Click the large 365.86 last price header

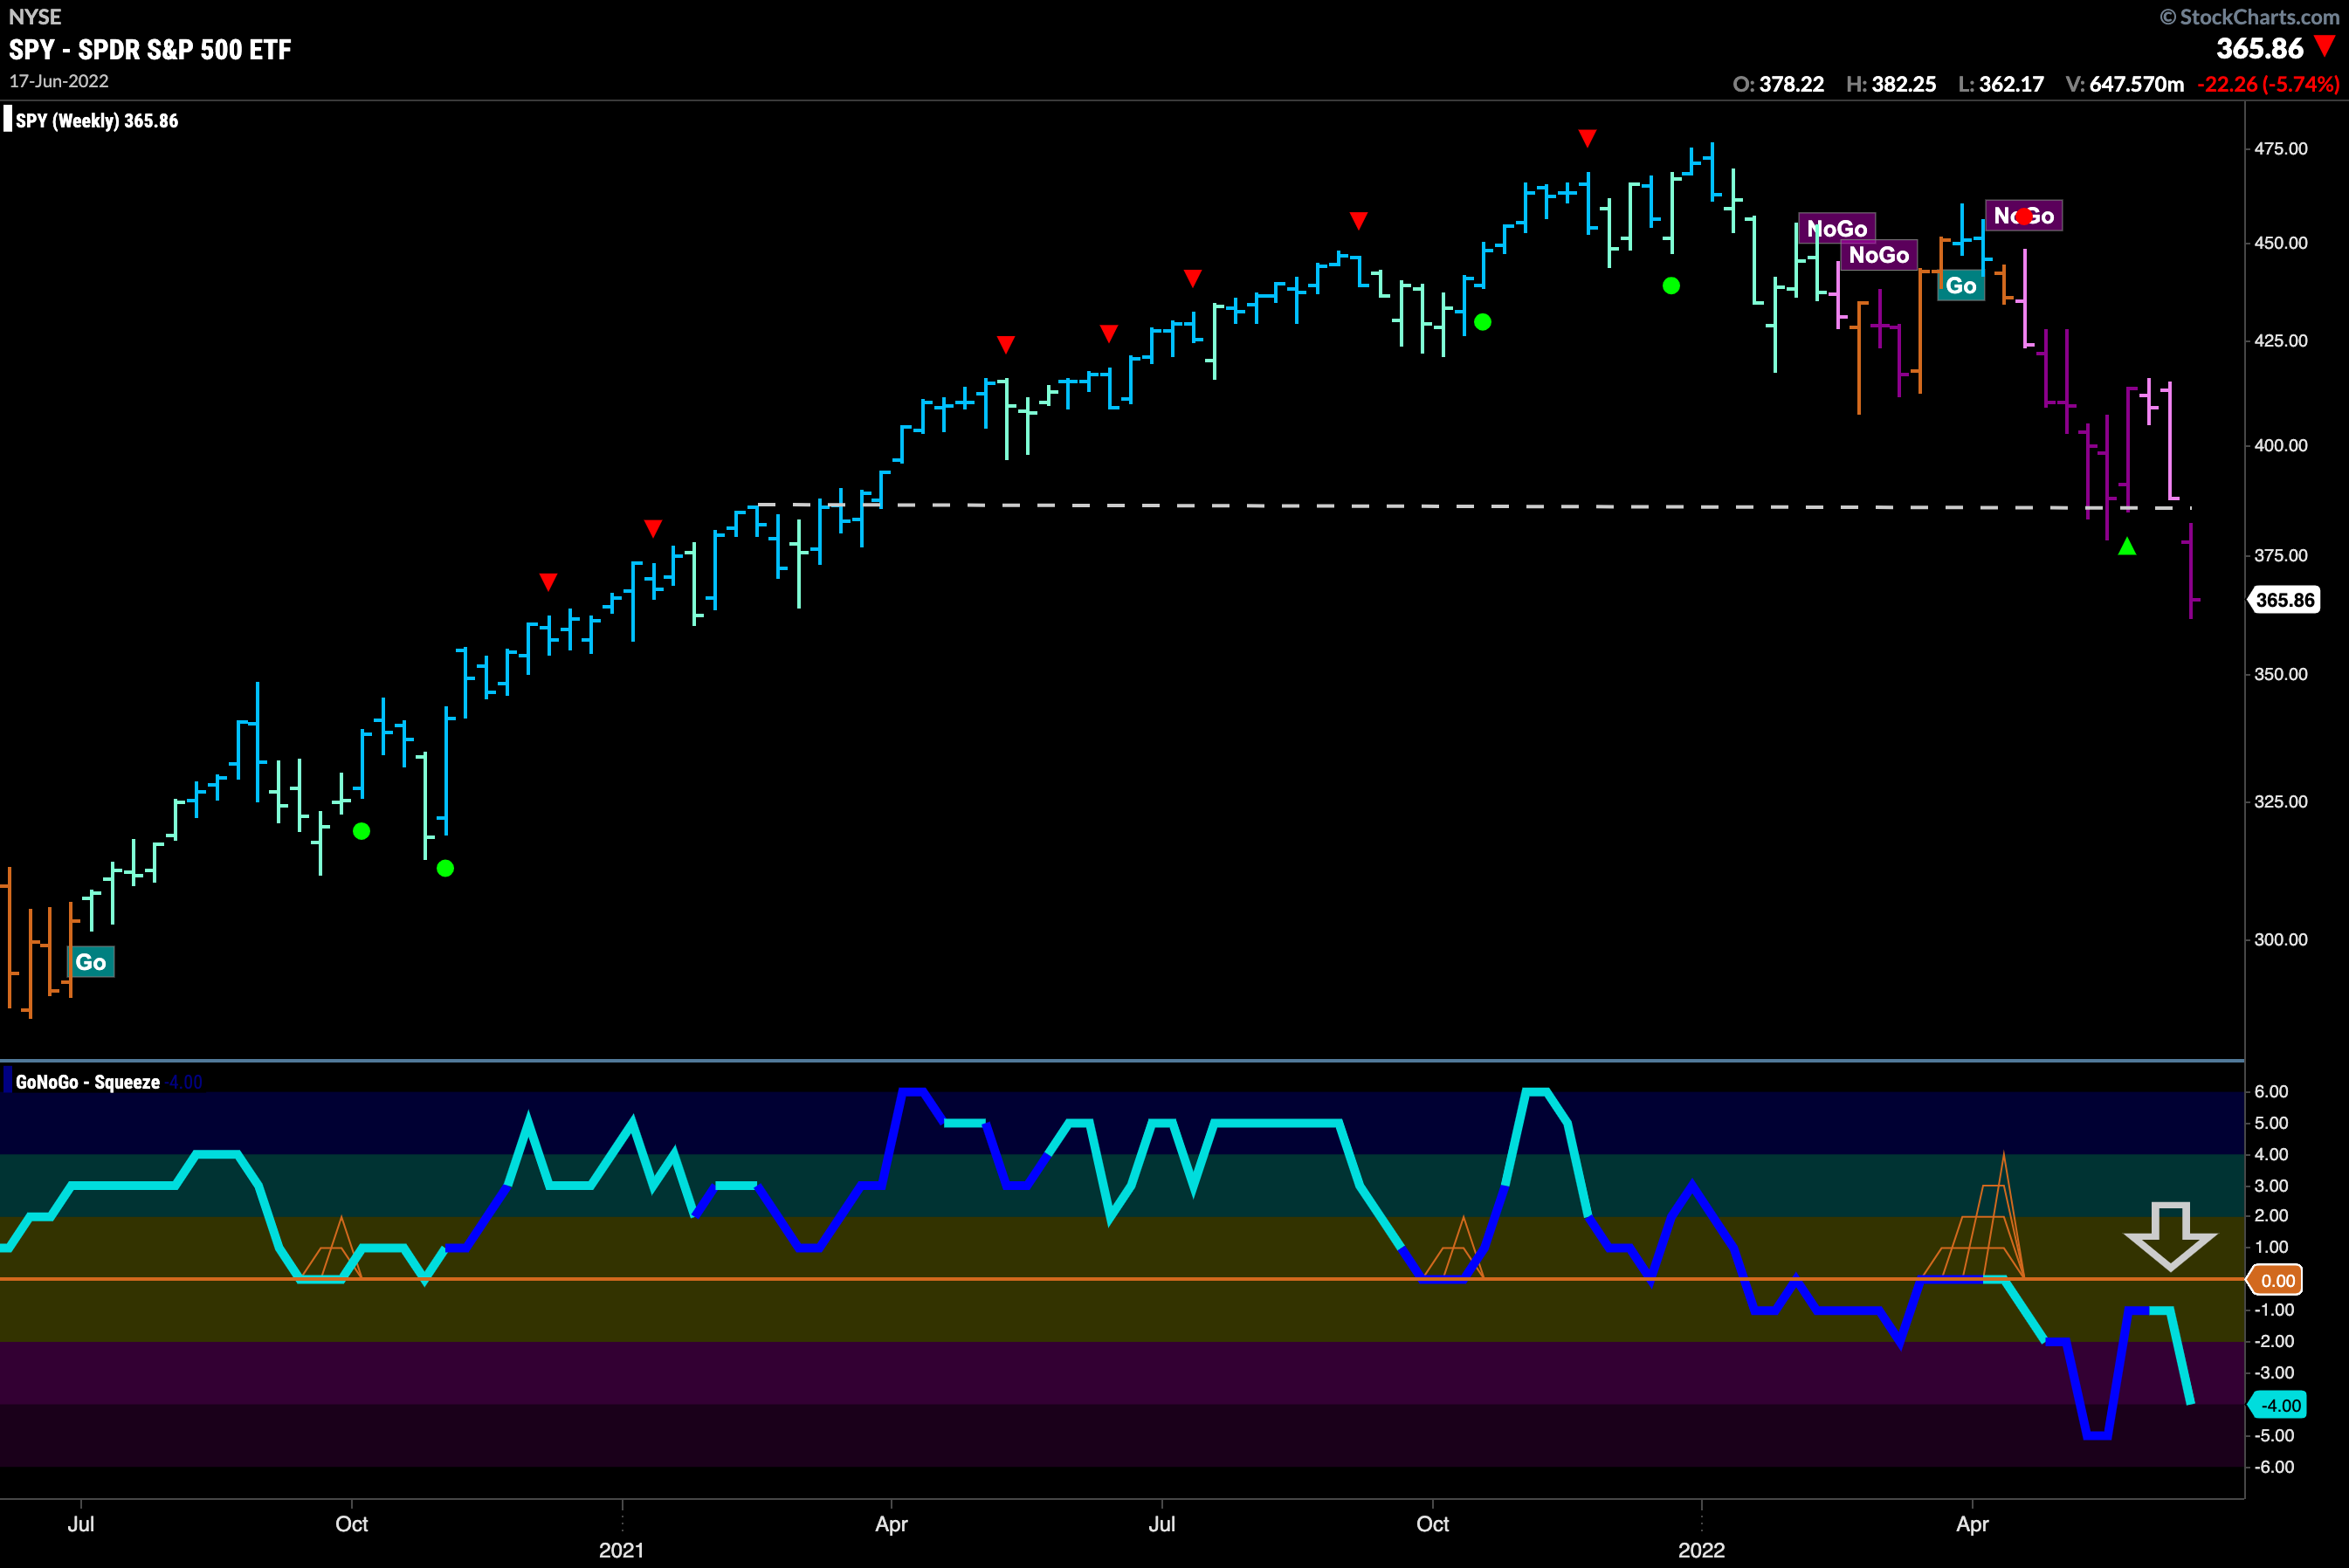click(2259, 48)
